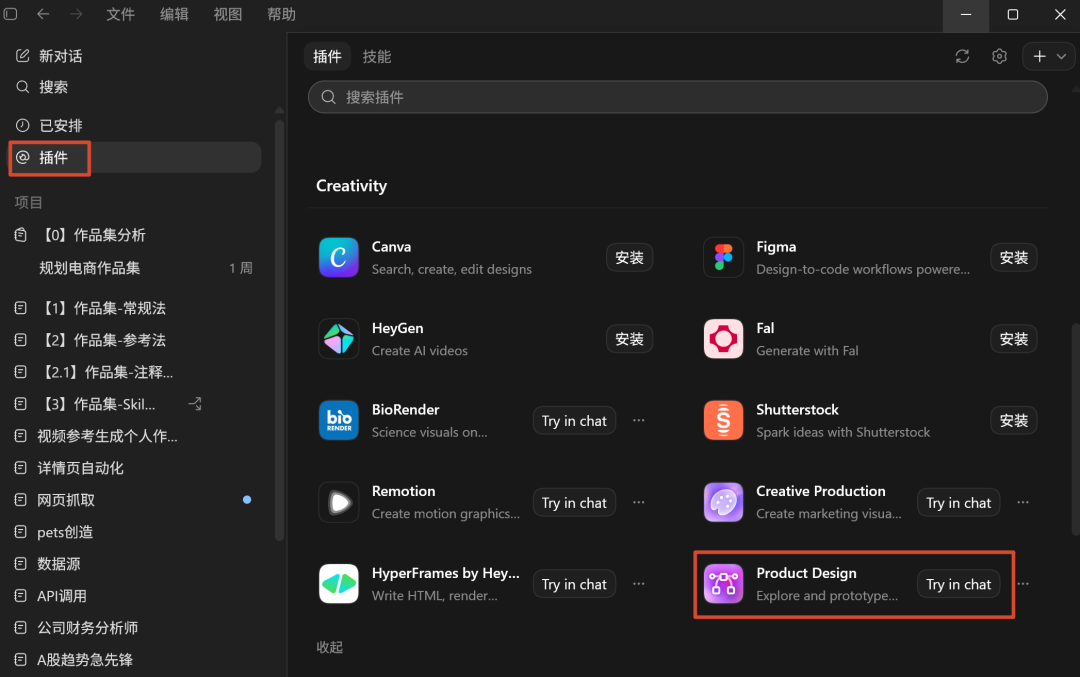The height and width of the screenshot is (677, 1080).
Task: Switch to the 技能 tab
Action: coord(377,56)
